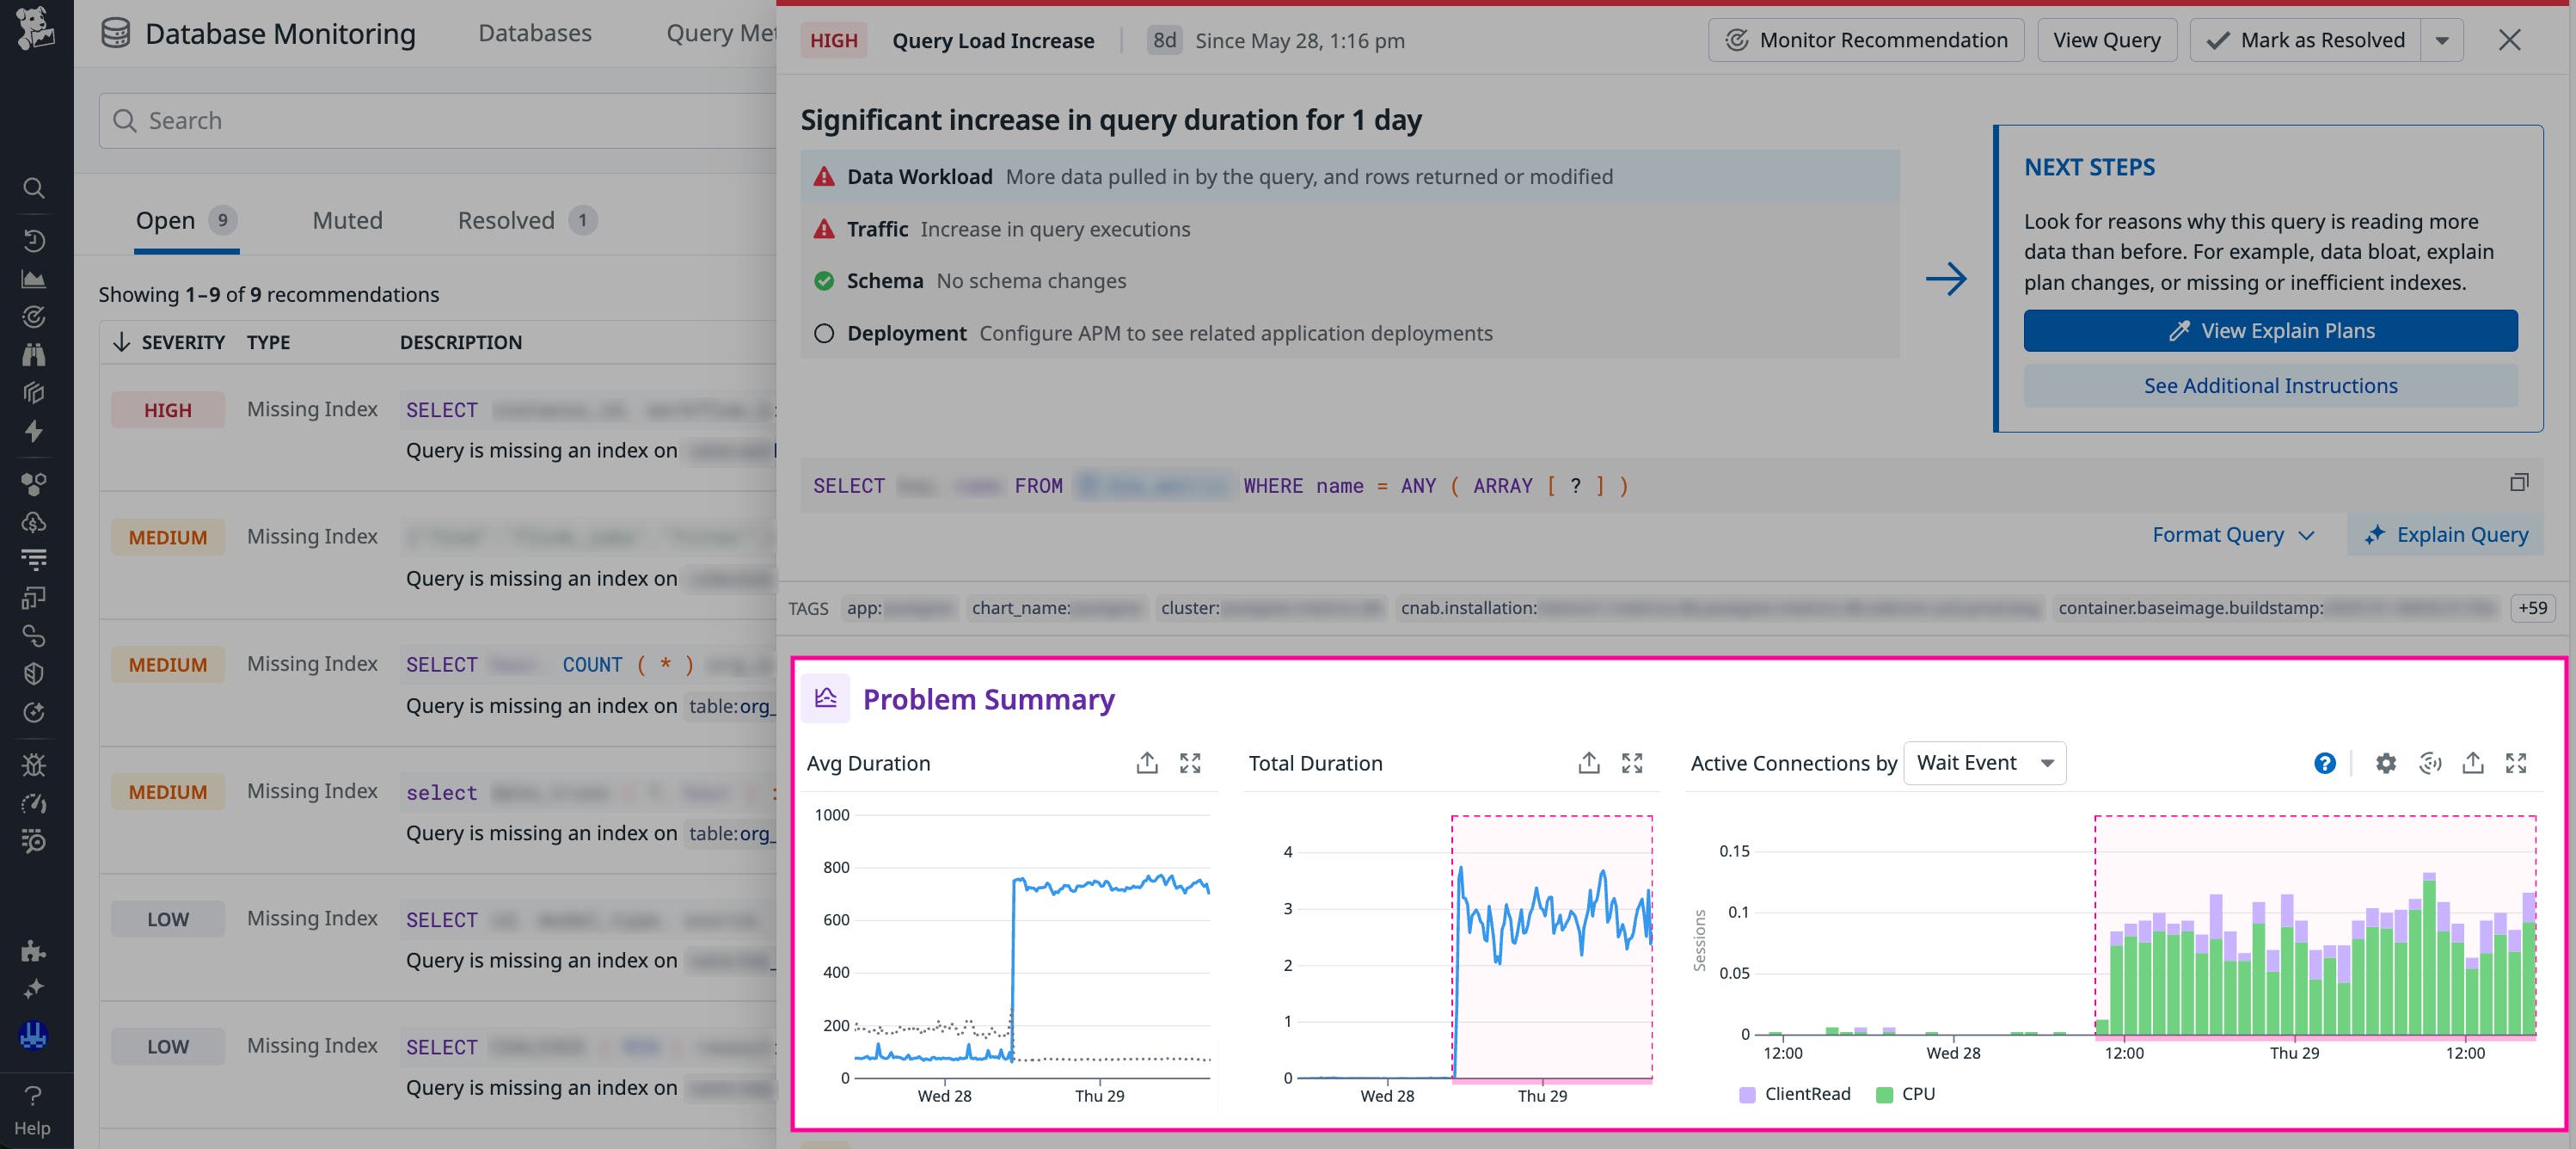Open the Wait Event dropdown
This screenshot has height=1149, width=2576.
1984,762
